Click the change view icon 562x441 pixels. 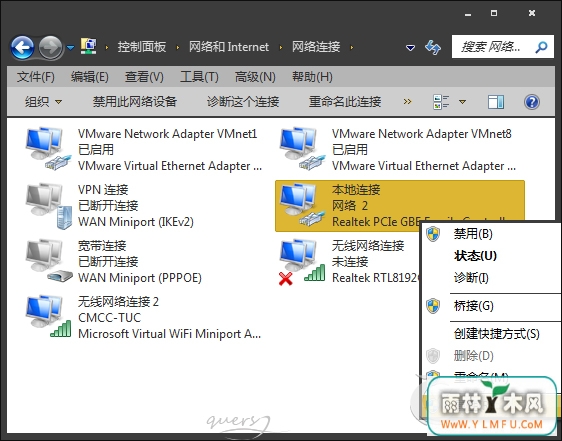point(441,102)
